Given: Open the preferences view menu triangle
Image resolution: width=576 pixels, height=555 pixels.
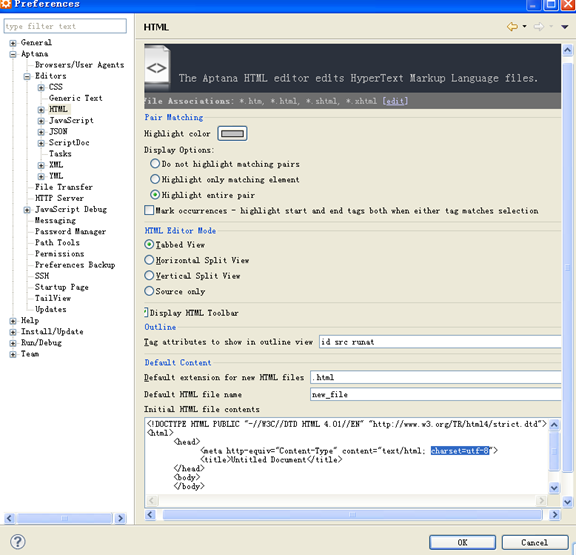Looking at the screenshot, I should pos(565,26).
